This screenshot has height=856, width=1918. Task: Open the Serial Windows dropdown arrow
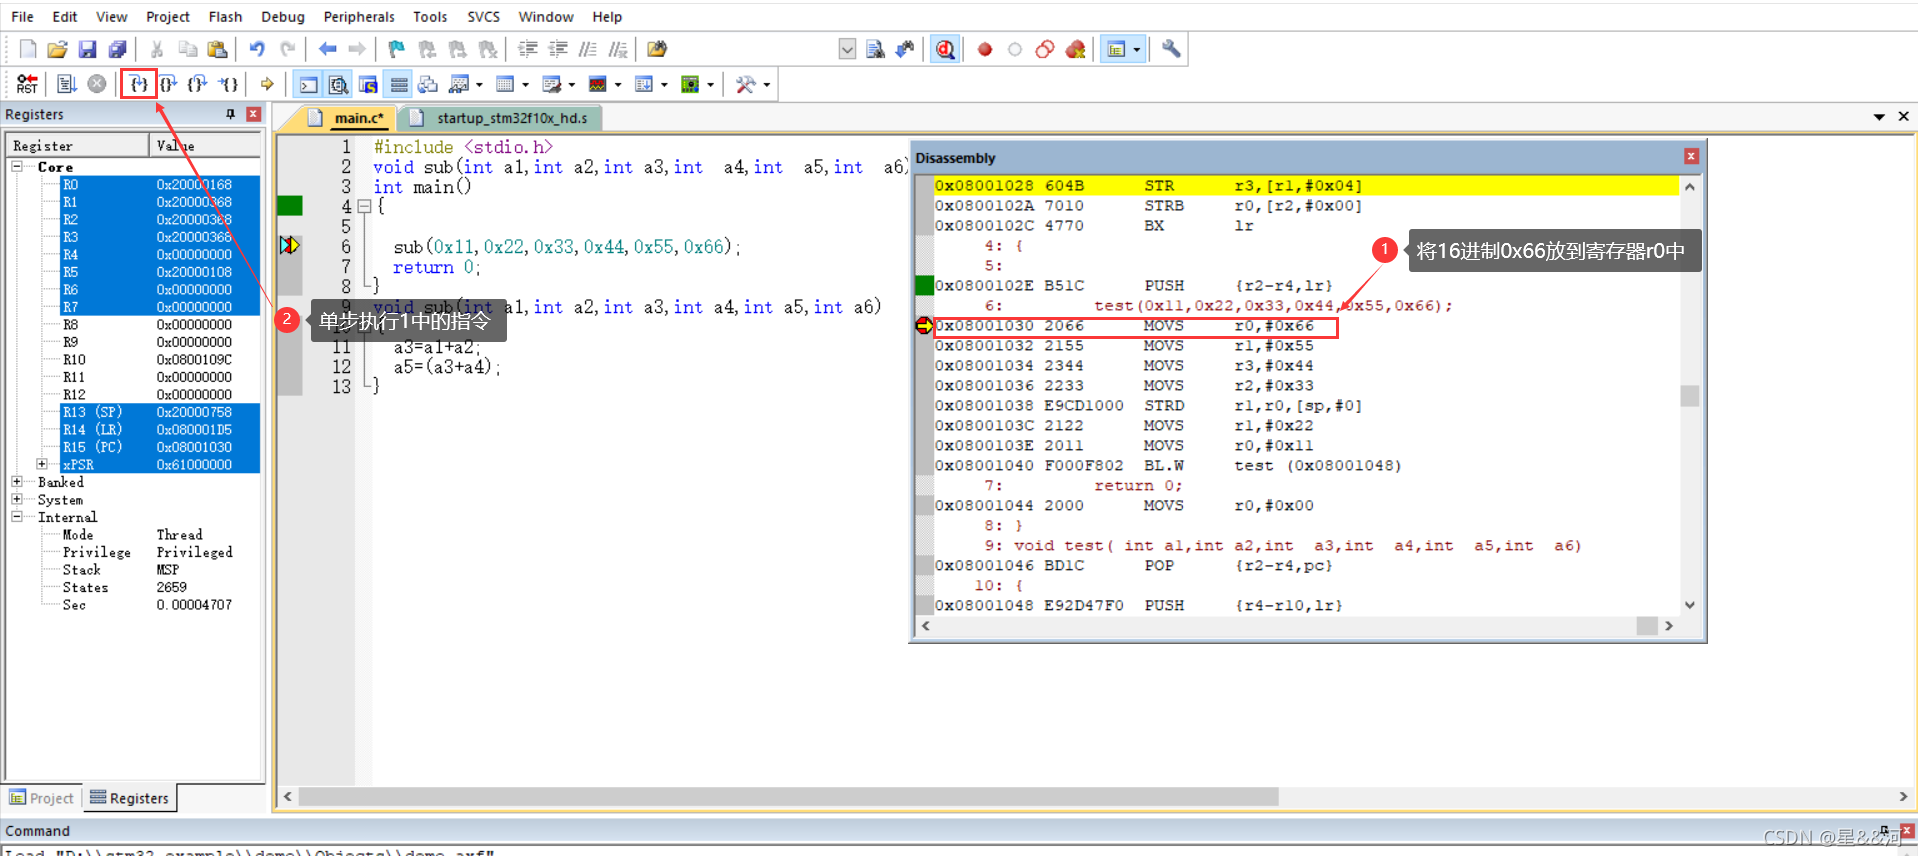coord(572,85)
